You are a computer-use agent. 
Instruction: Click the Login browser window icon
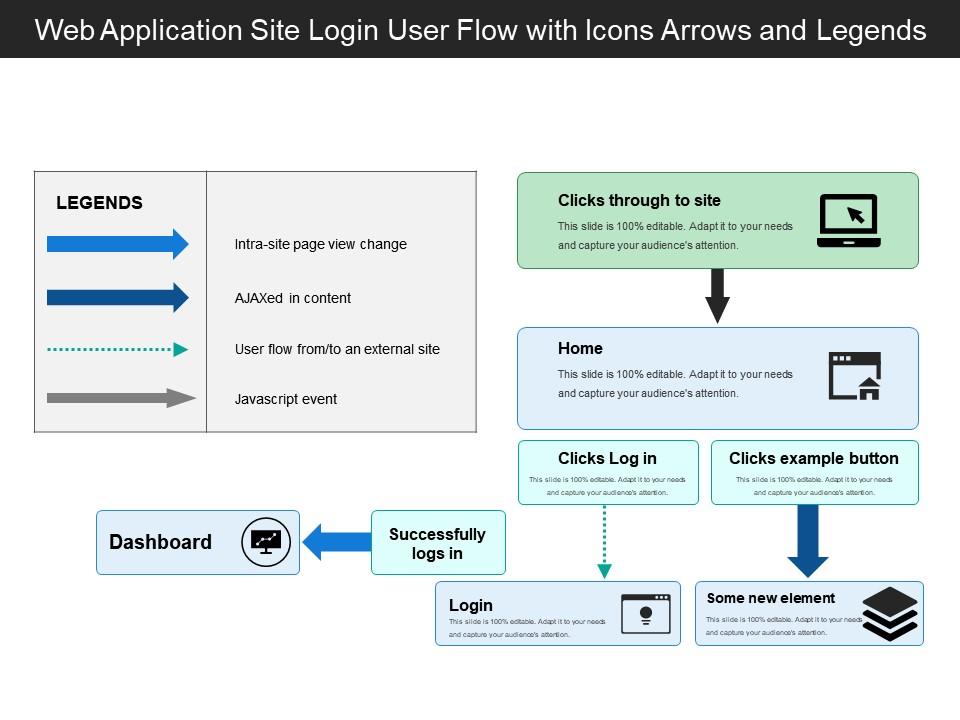tap(645, 613)
